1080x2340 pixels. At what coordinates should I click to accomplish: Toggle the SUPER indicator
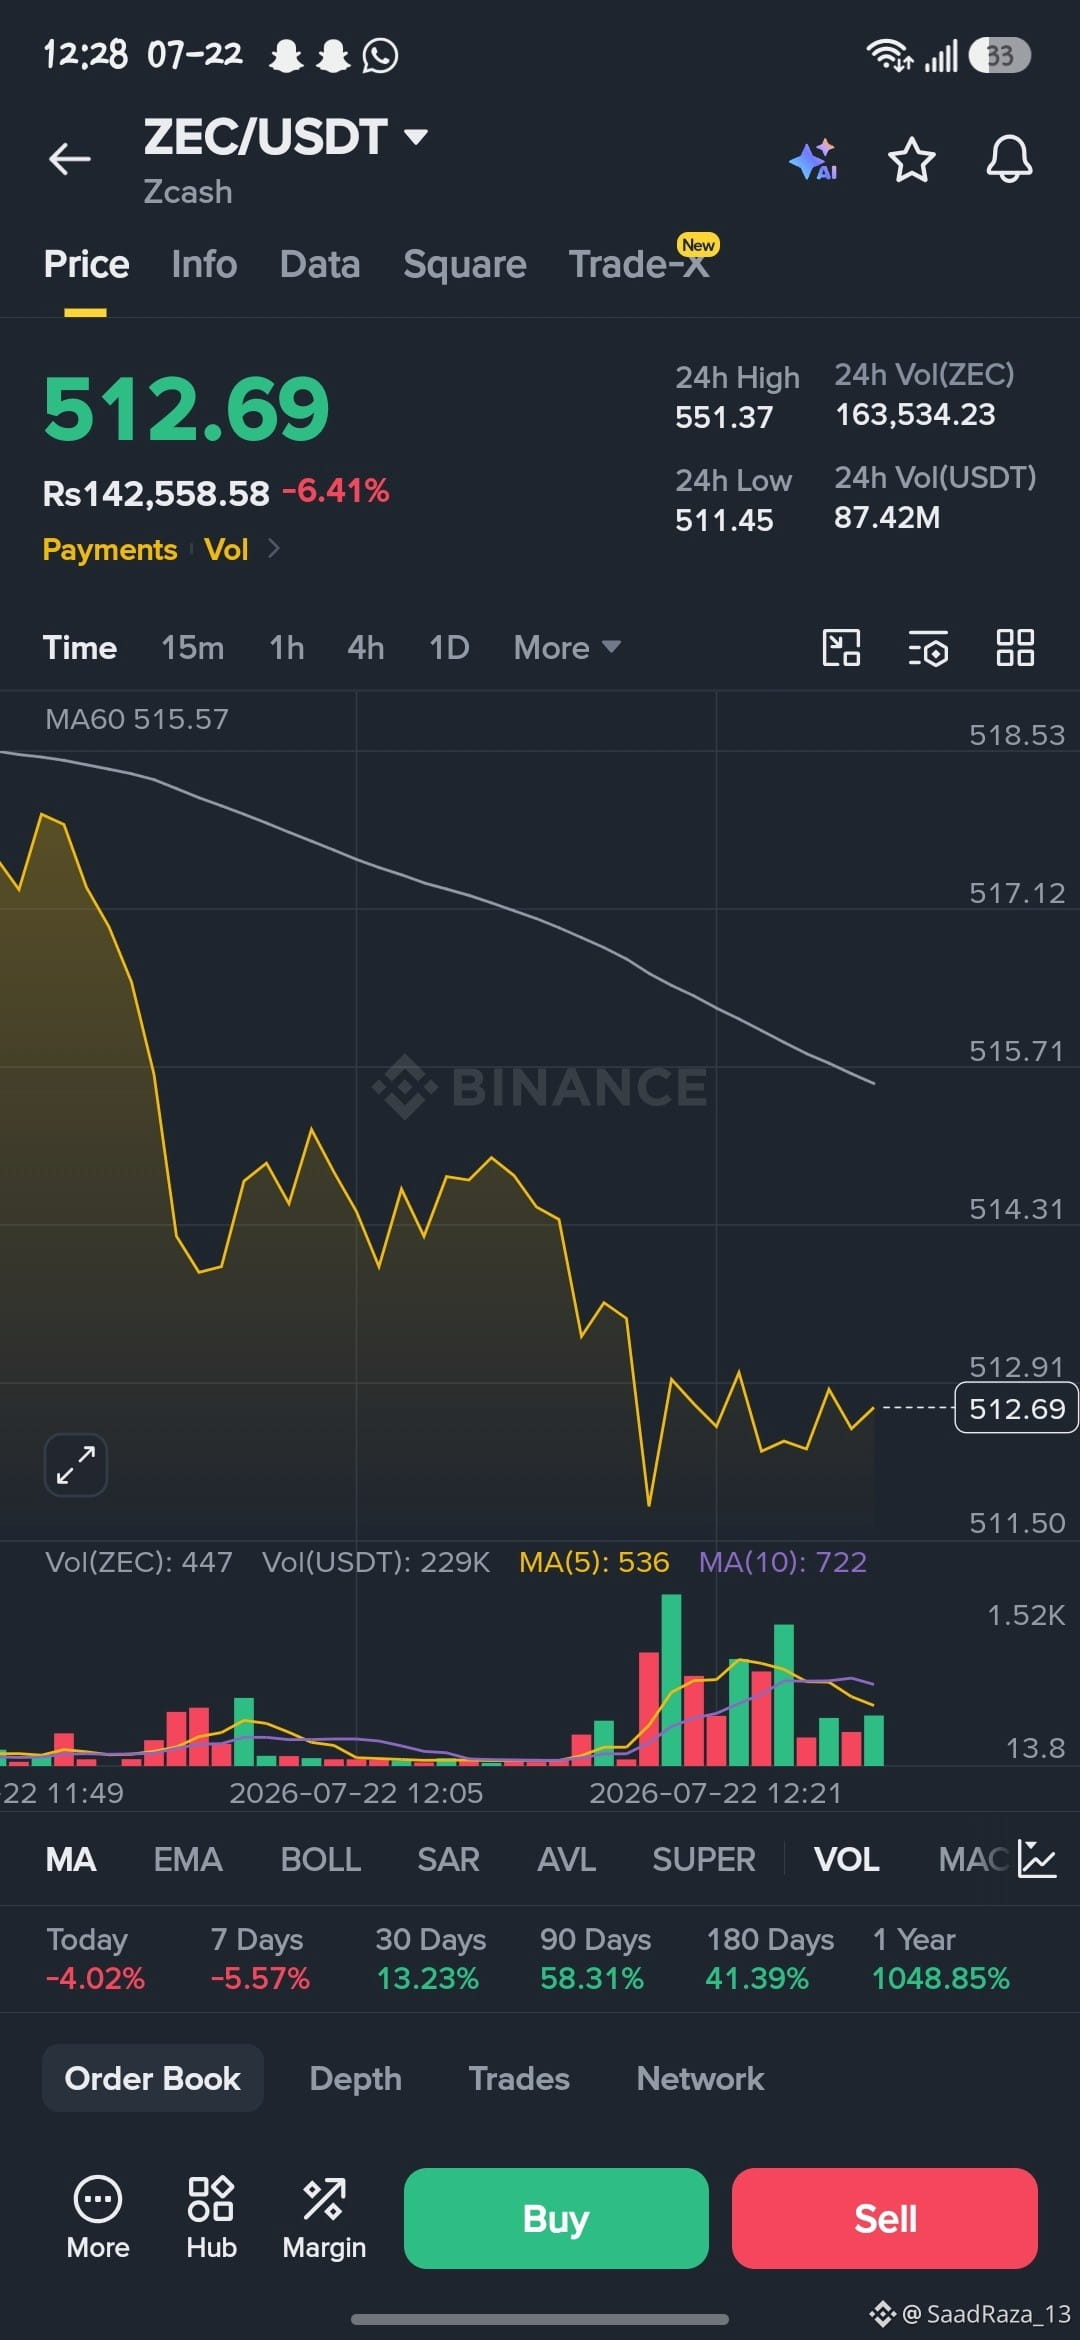tap(704, 1859)
